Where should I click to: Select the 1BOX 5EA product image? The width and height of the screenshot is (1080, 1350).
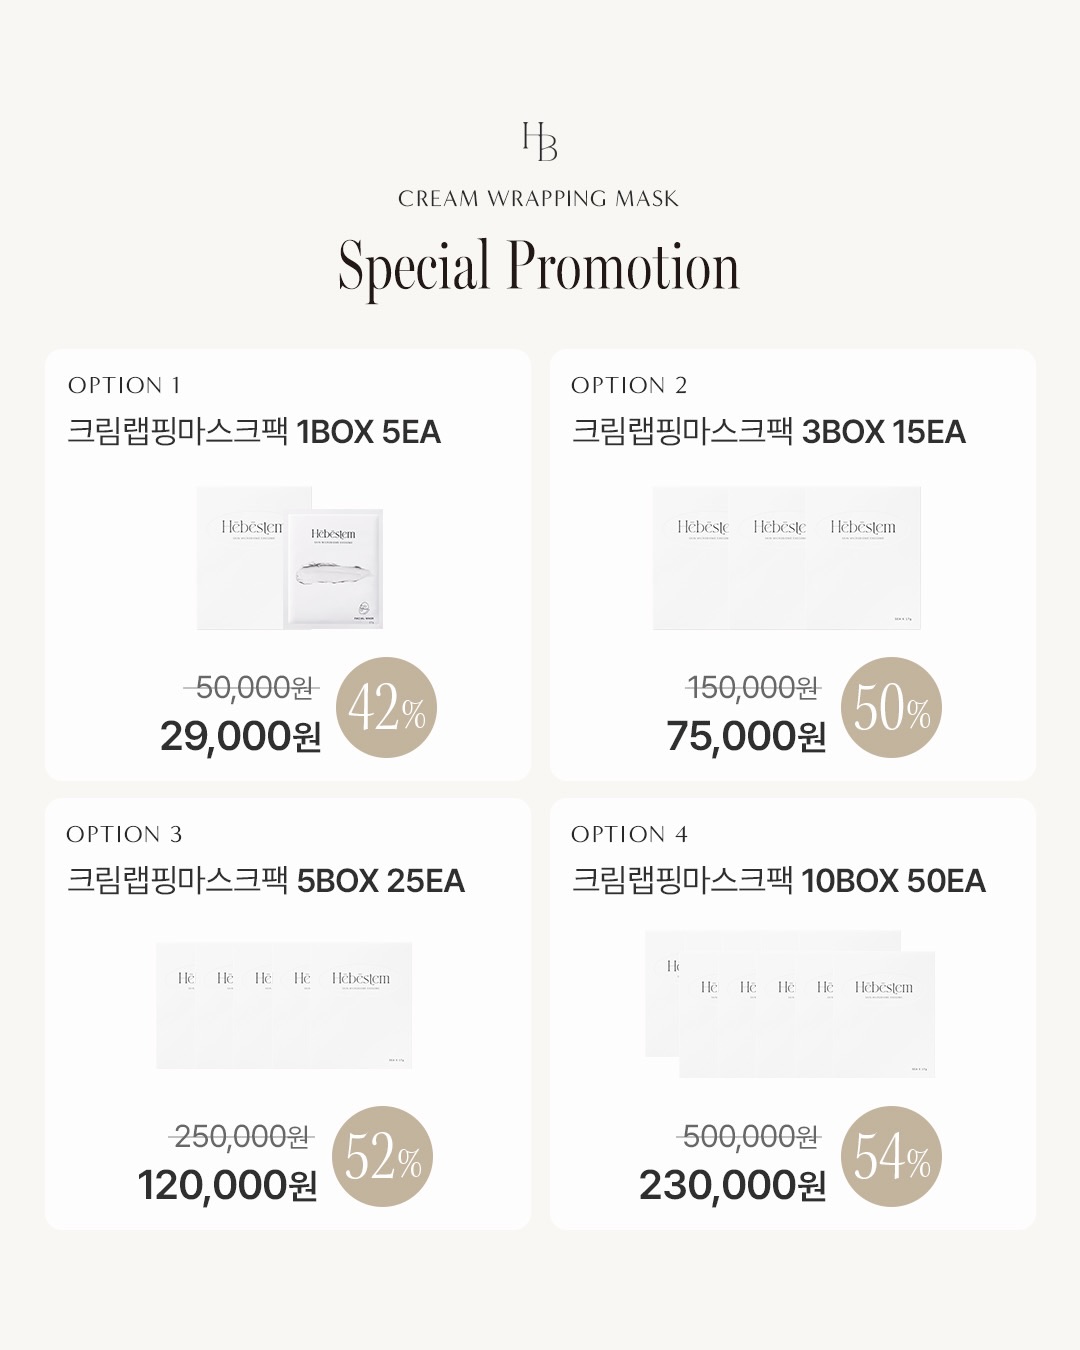pyautogui.click(x=289, y=558)
